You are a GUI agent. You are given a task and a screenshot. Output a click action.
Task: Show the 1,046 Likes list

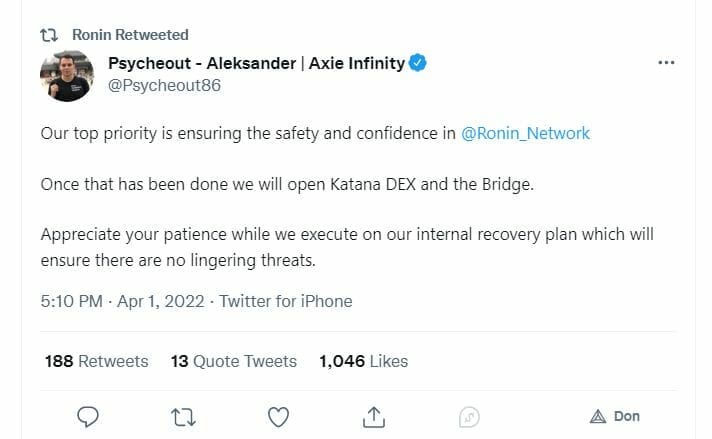[x=363, y=361]
